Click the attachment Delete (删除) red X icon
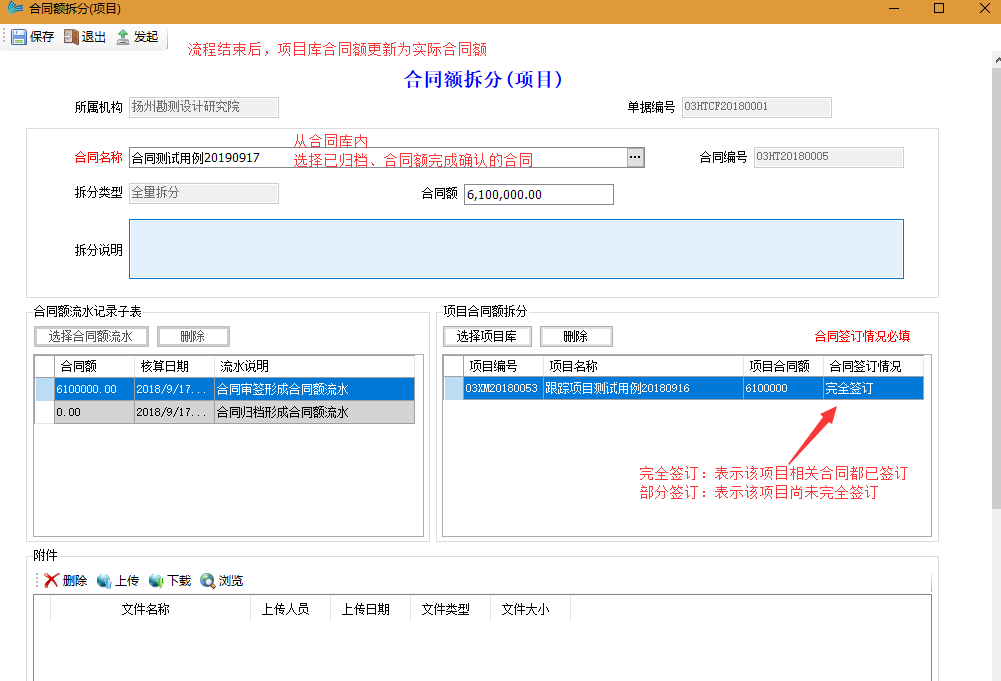The height and width of the screenshot is (681, 1001). click(x=51, y=581)
